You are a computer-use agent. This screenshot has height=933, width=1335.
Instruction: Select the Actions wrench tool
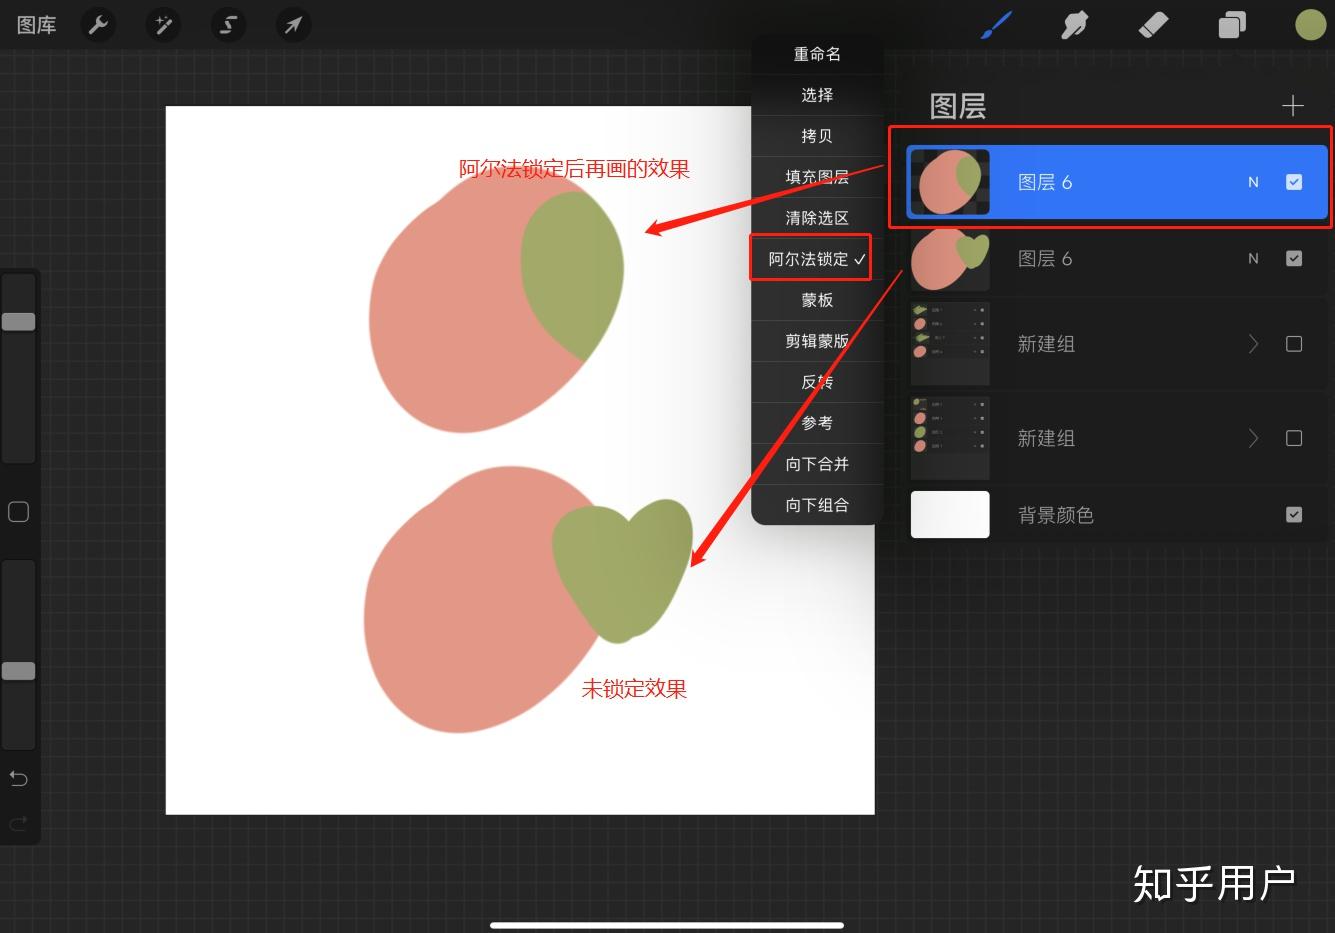coord(97,24)
